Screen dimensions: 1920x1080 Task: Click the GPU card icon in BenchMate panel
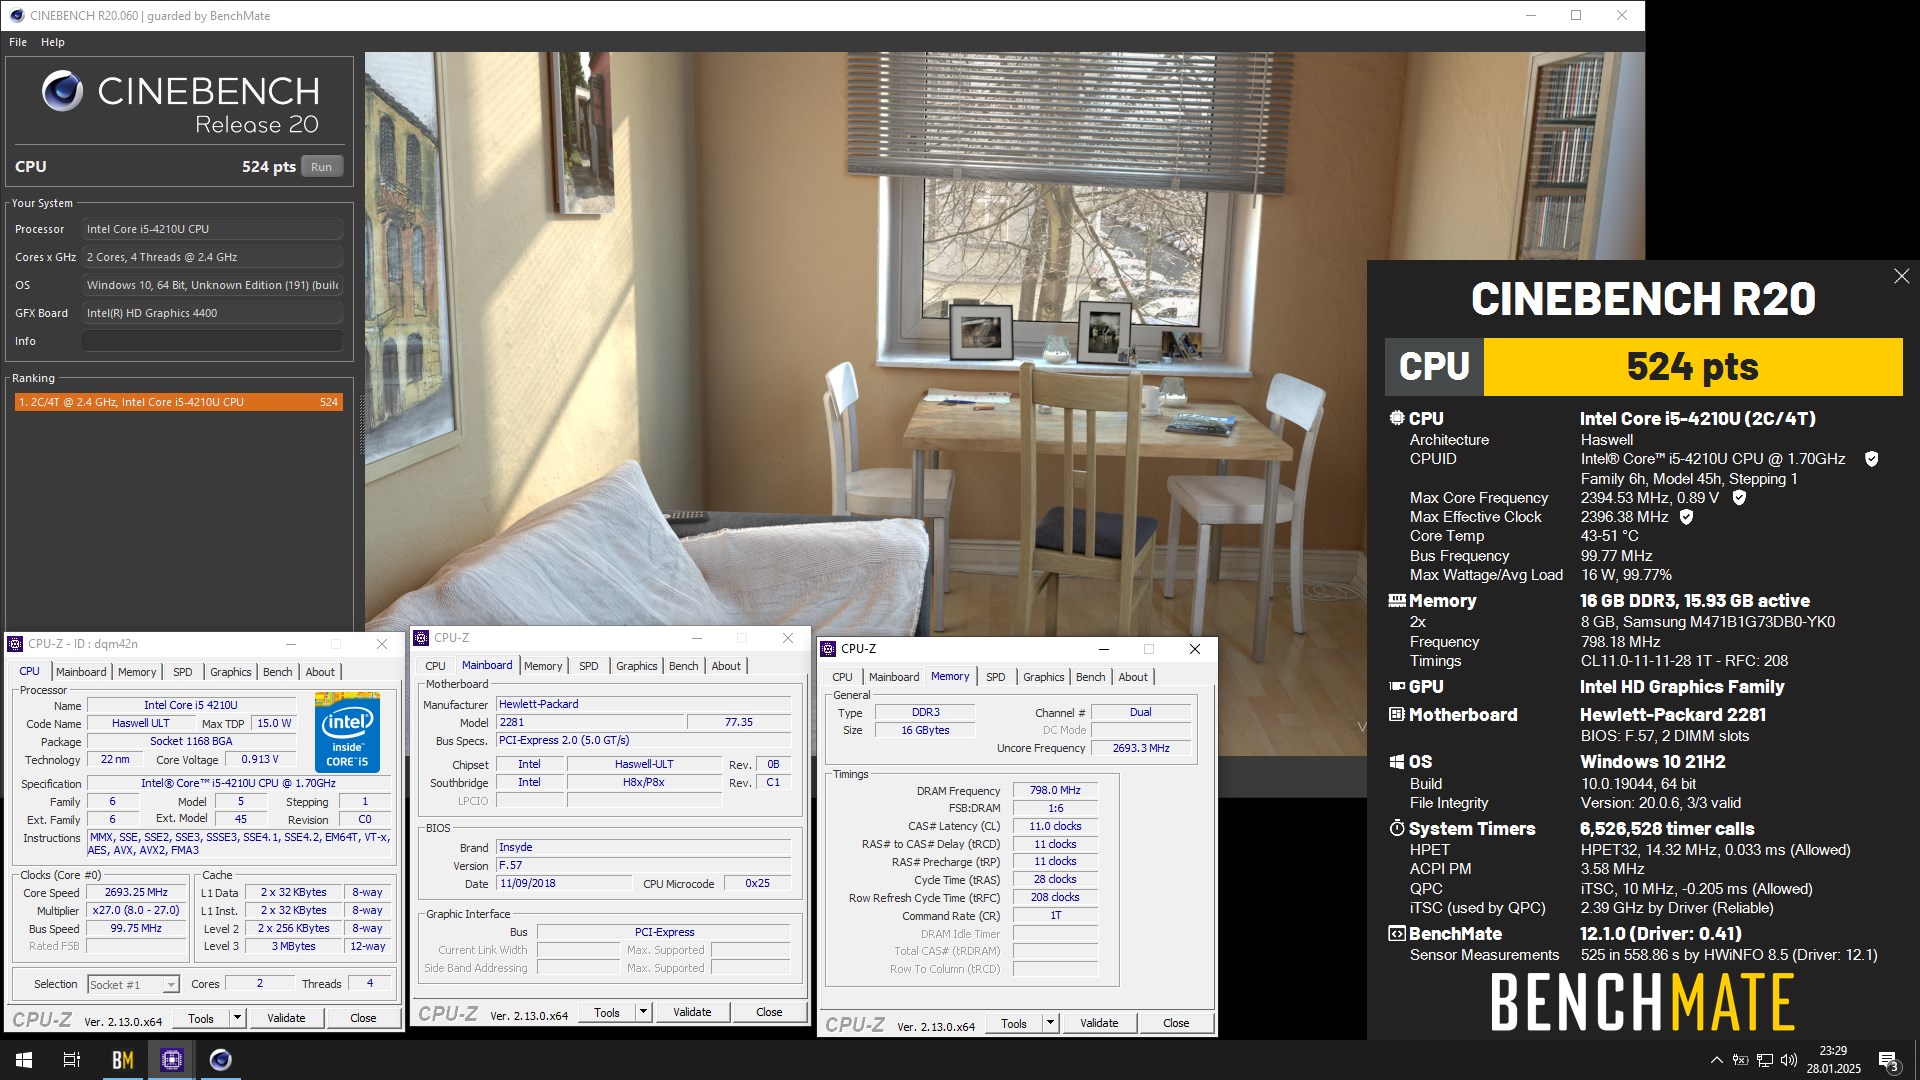(x=1397, y=687)
